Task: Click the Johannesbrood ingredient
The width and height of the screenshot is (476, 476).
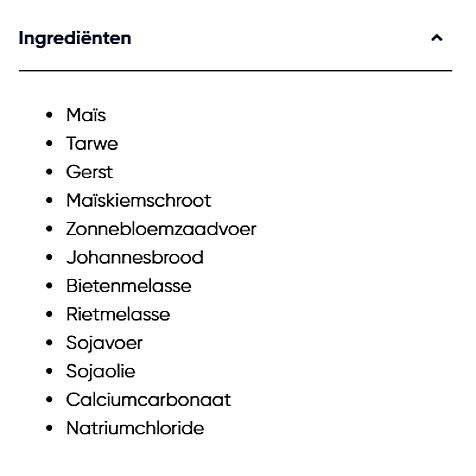Action: point(135,257)
